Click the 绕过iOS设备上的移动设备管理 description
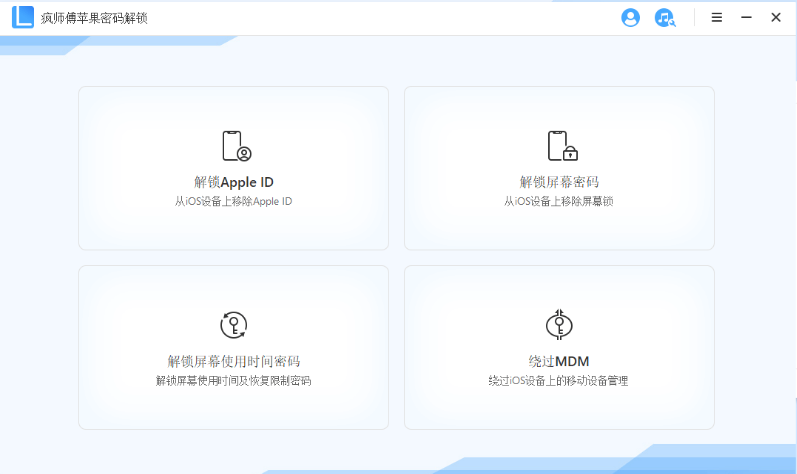This screenshot has height=474, width=797. click(x=559, y=380)
